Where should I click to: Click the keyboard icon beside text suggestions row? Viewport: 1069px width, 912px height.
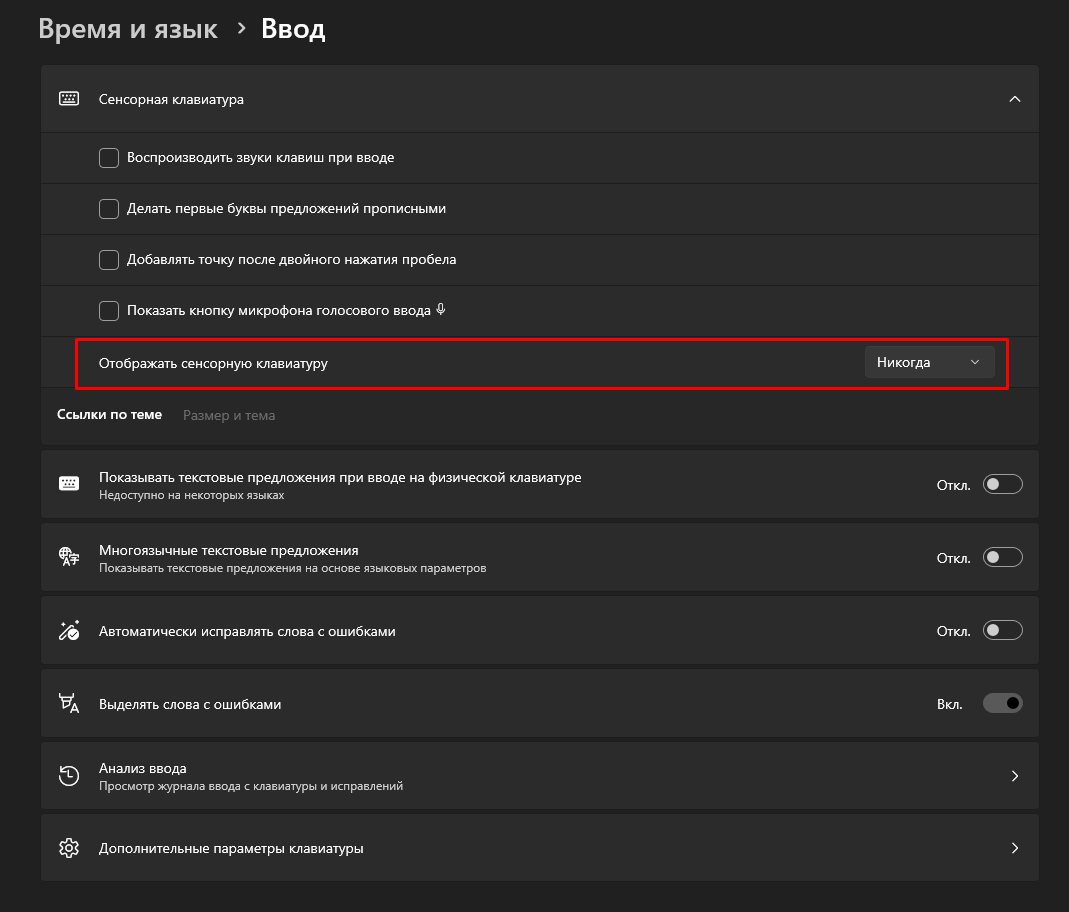point(69,484)
